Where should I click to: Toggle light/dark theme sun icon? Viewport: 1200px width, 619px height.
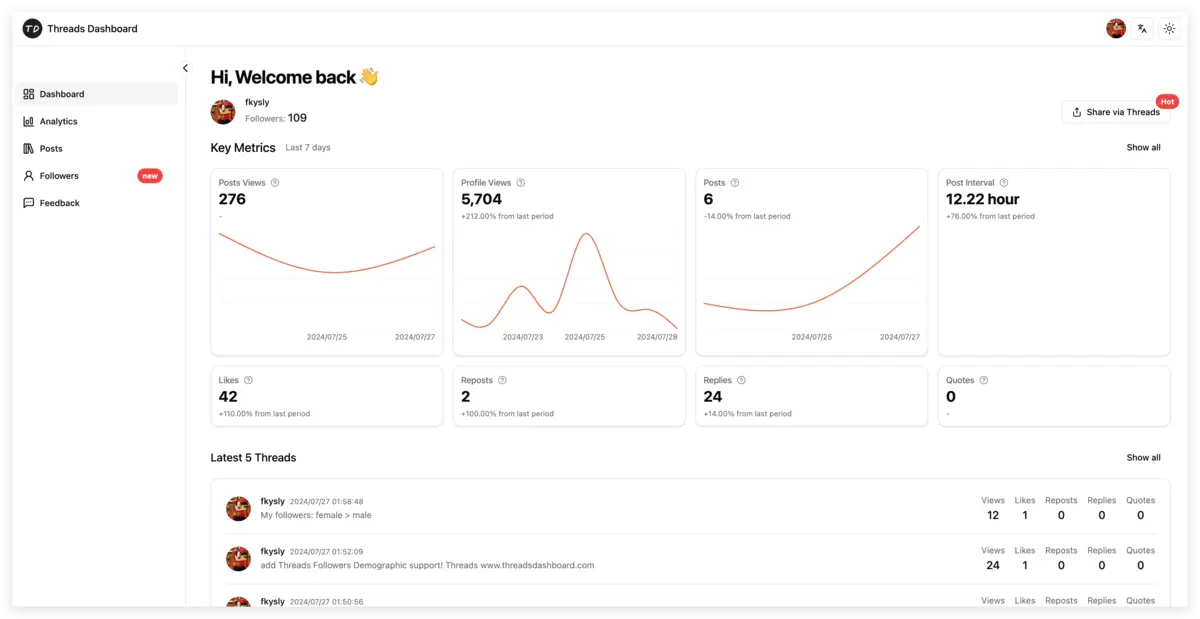[x=1169, y=29]
